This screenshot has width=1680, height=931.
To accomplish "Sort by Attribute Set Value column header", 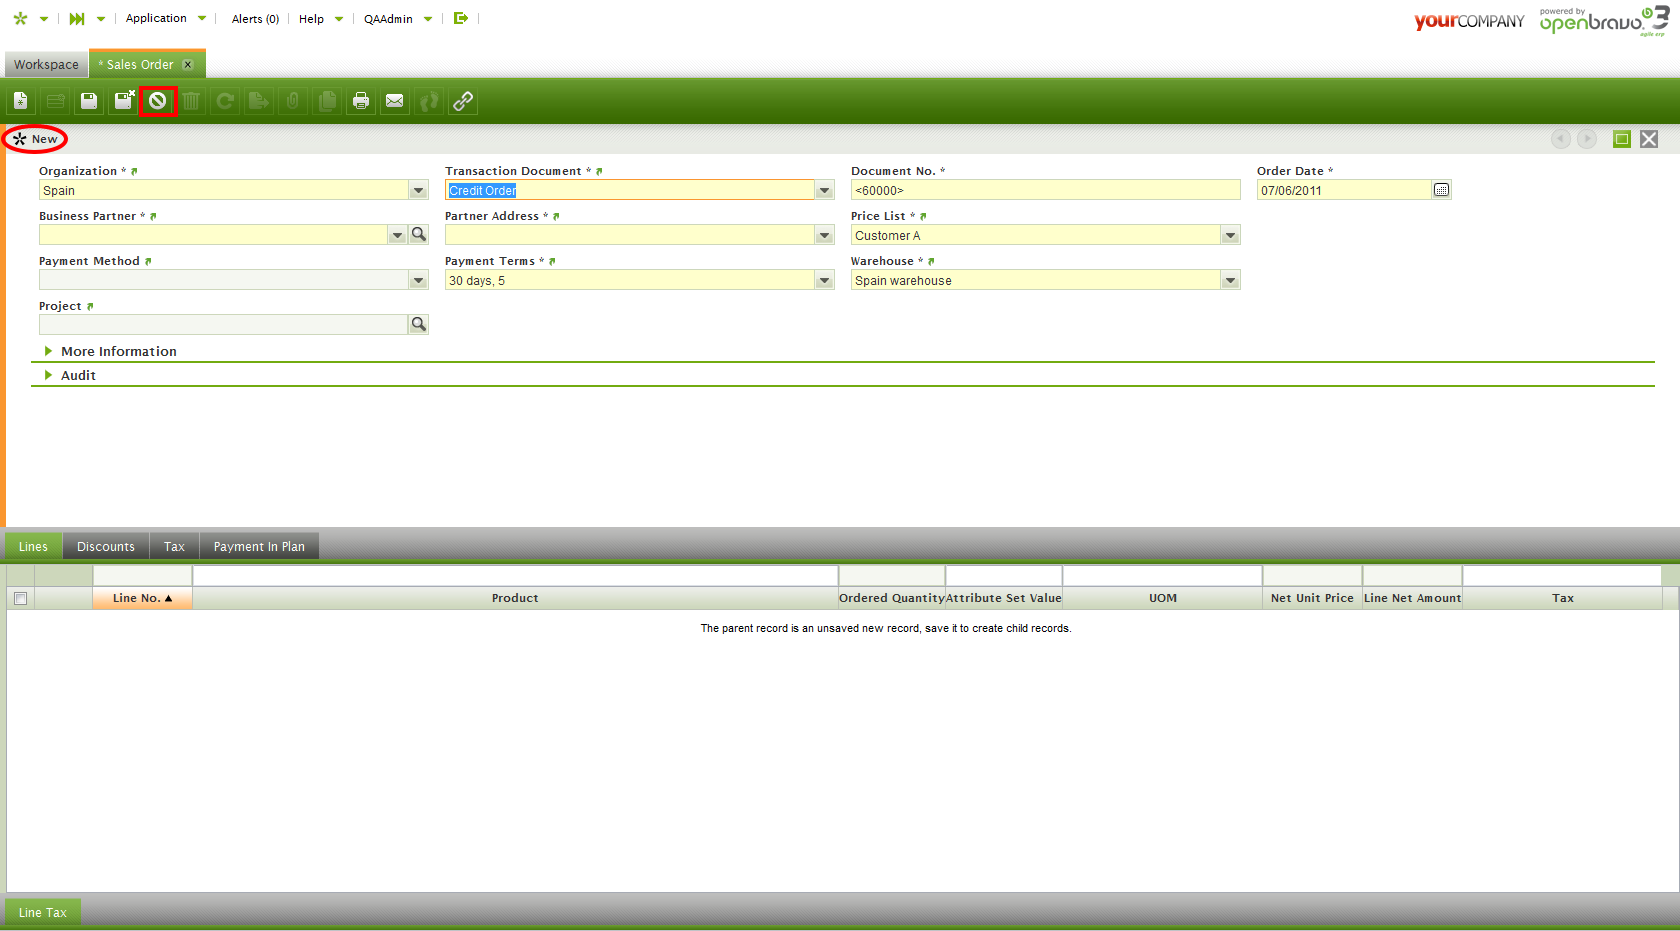I will (1004, 598).
